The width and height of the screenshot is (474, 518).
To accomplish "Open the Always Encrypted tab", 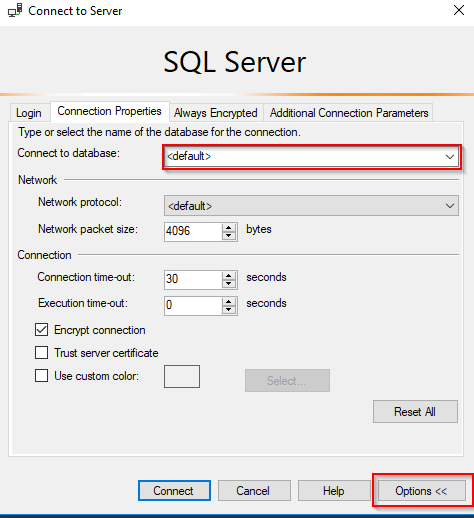I will click(216, 113).
